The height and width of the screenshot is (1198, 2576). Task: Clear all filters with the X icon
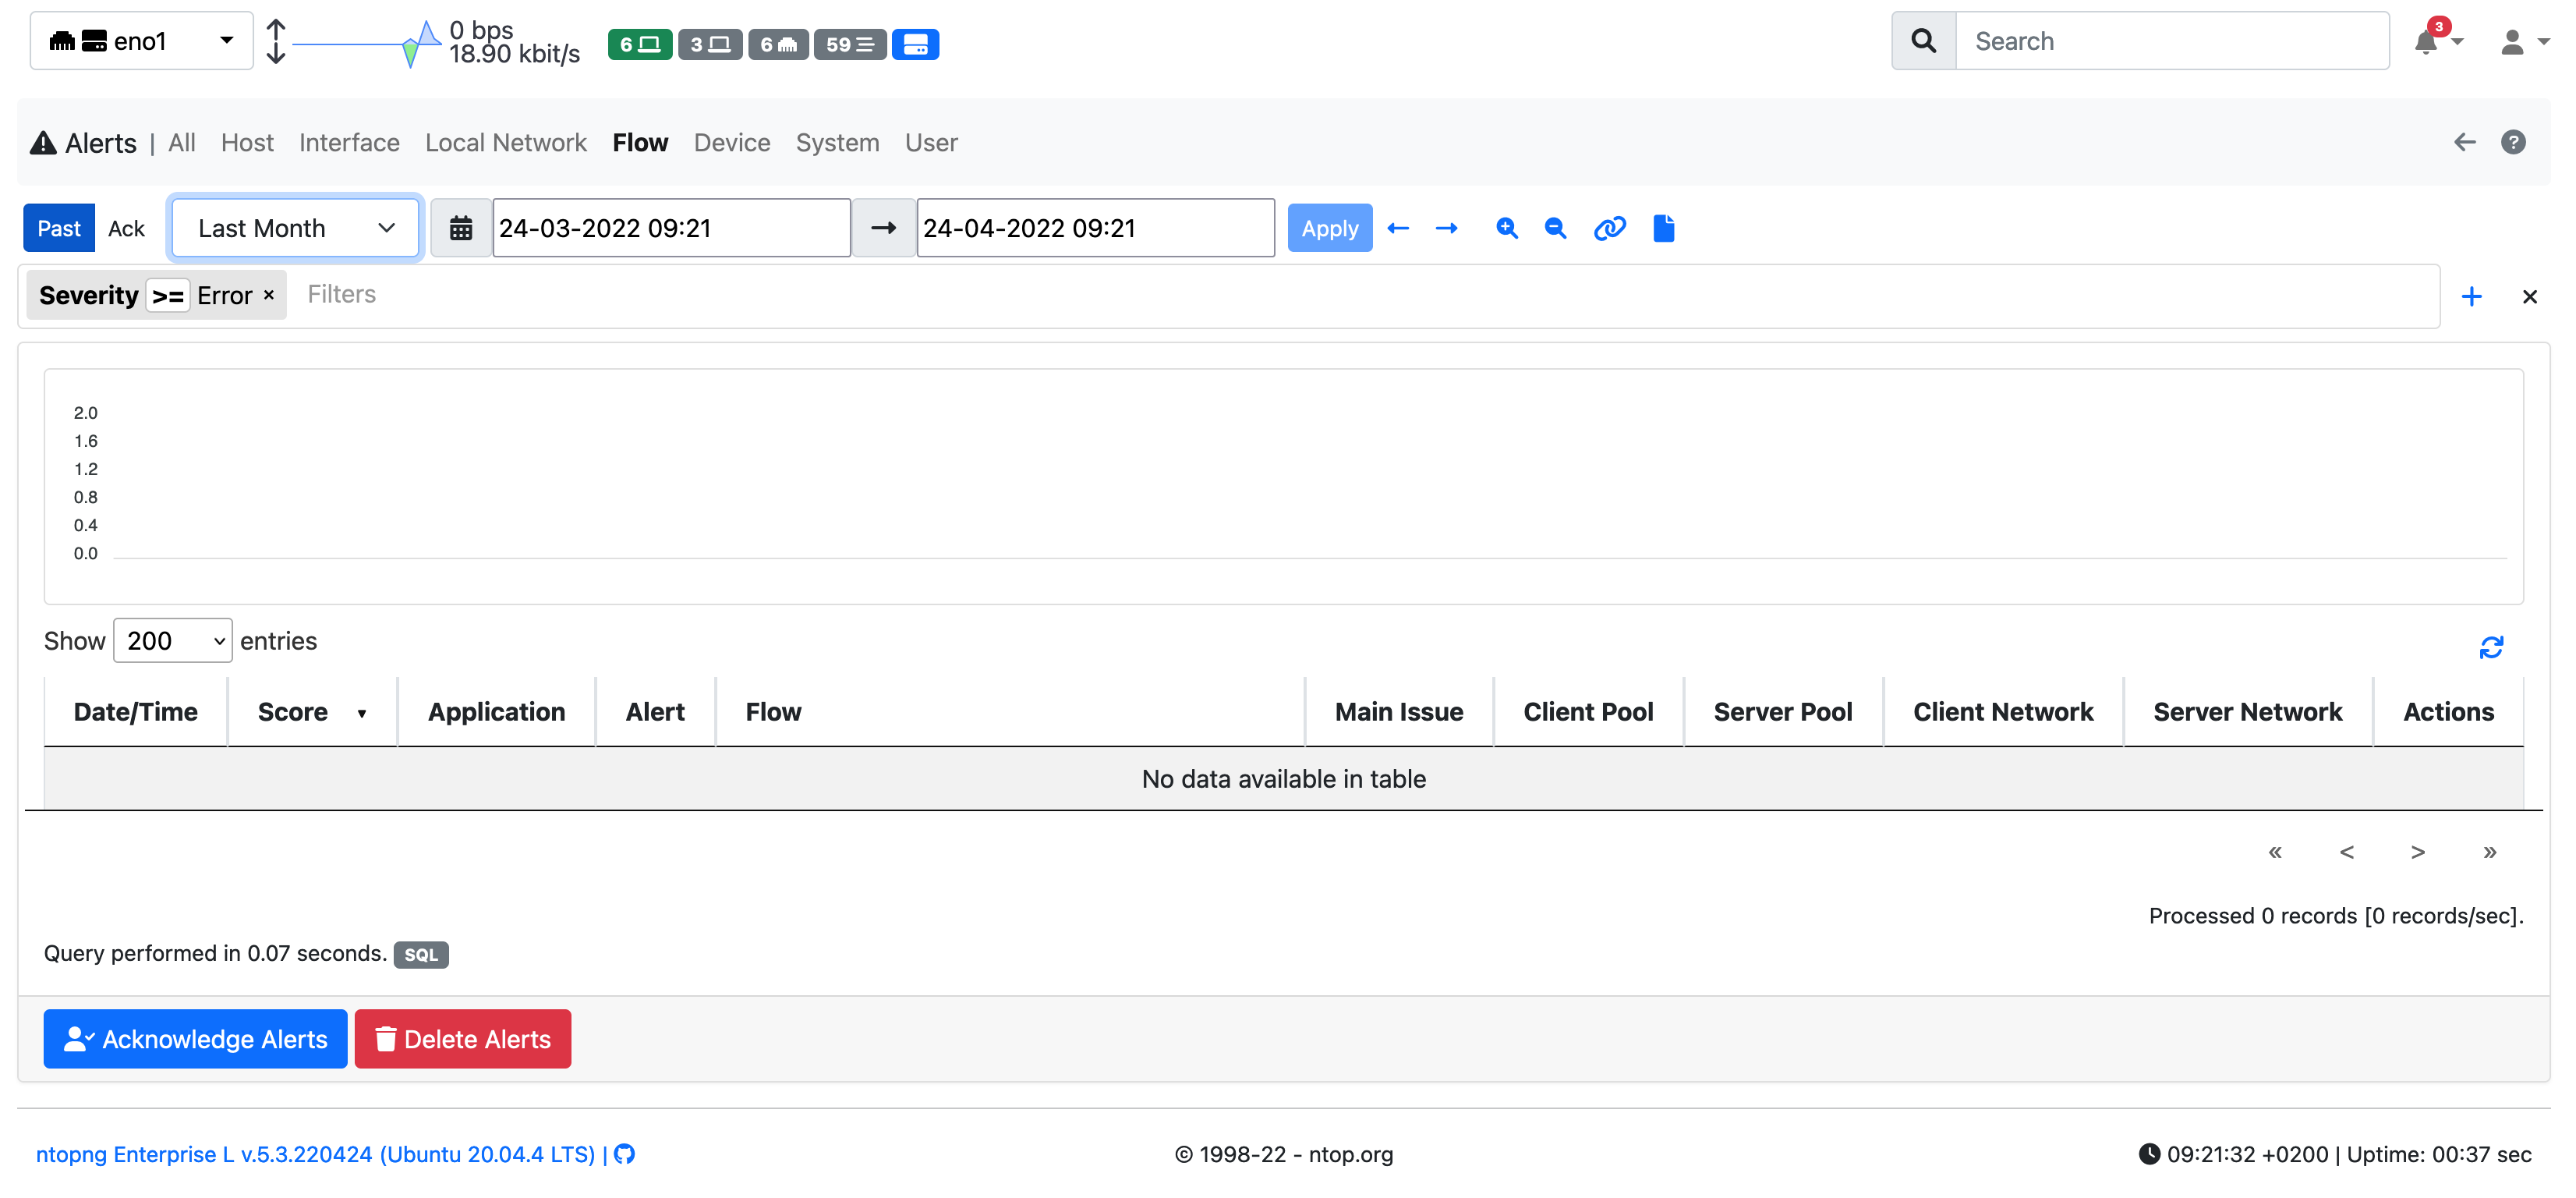tap(2529, 296)
